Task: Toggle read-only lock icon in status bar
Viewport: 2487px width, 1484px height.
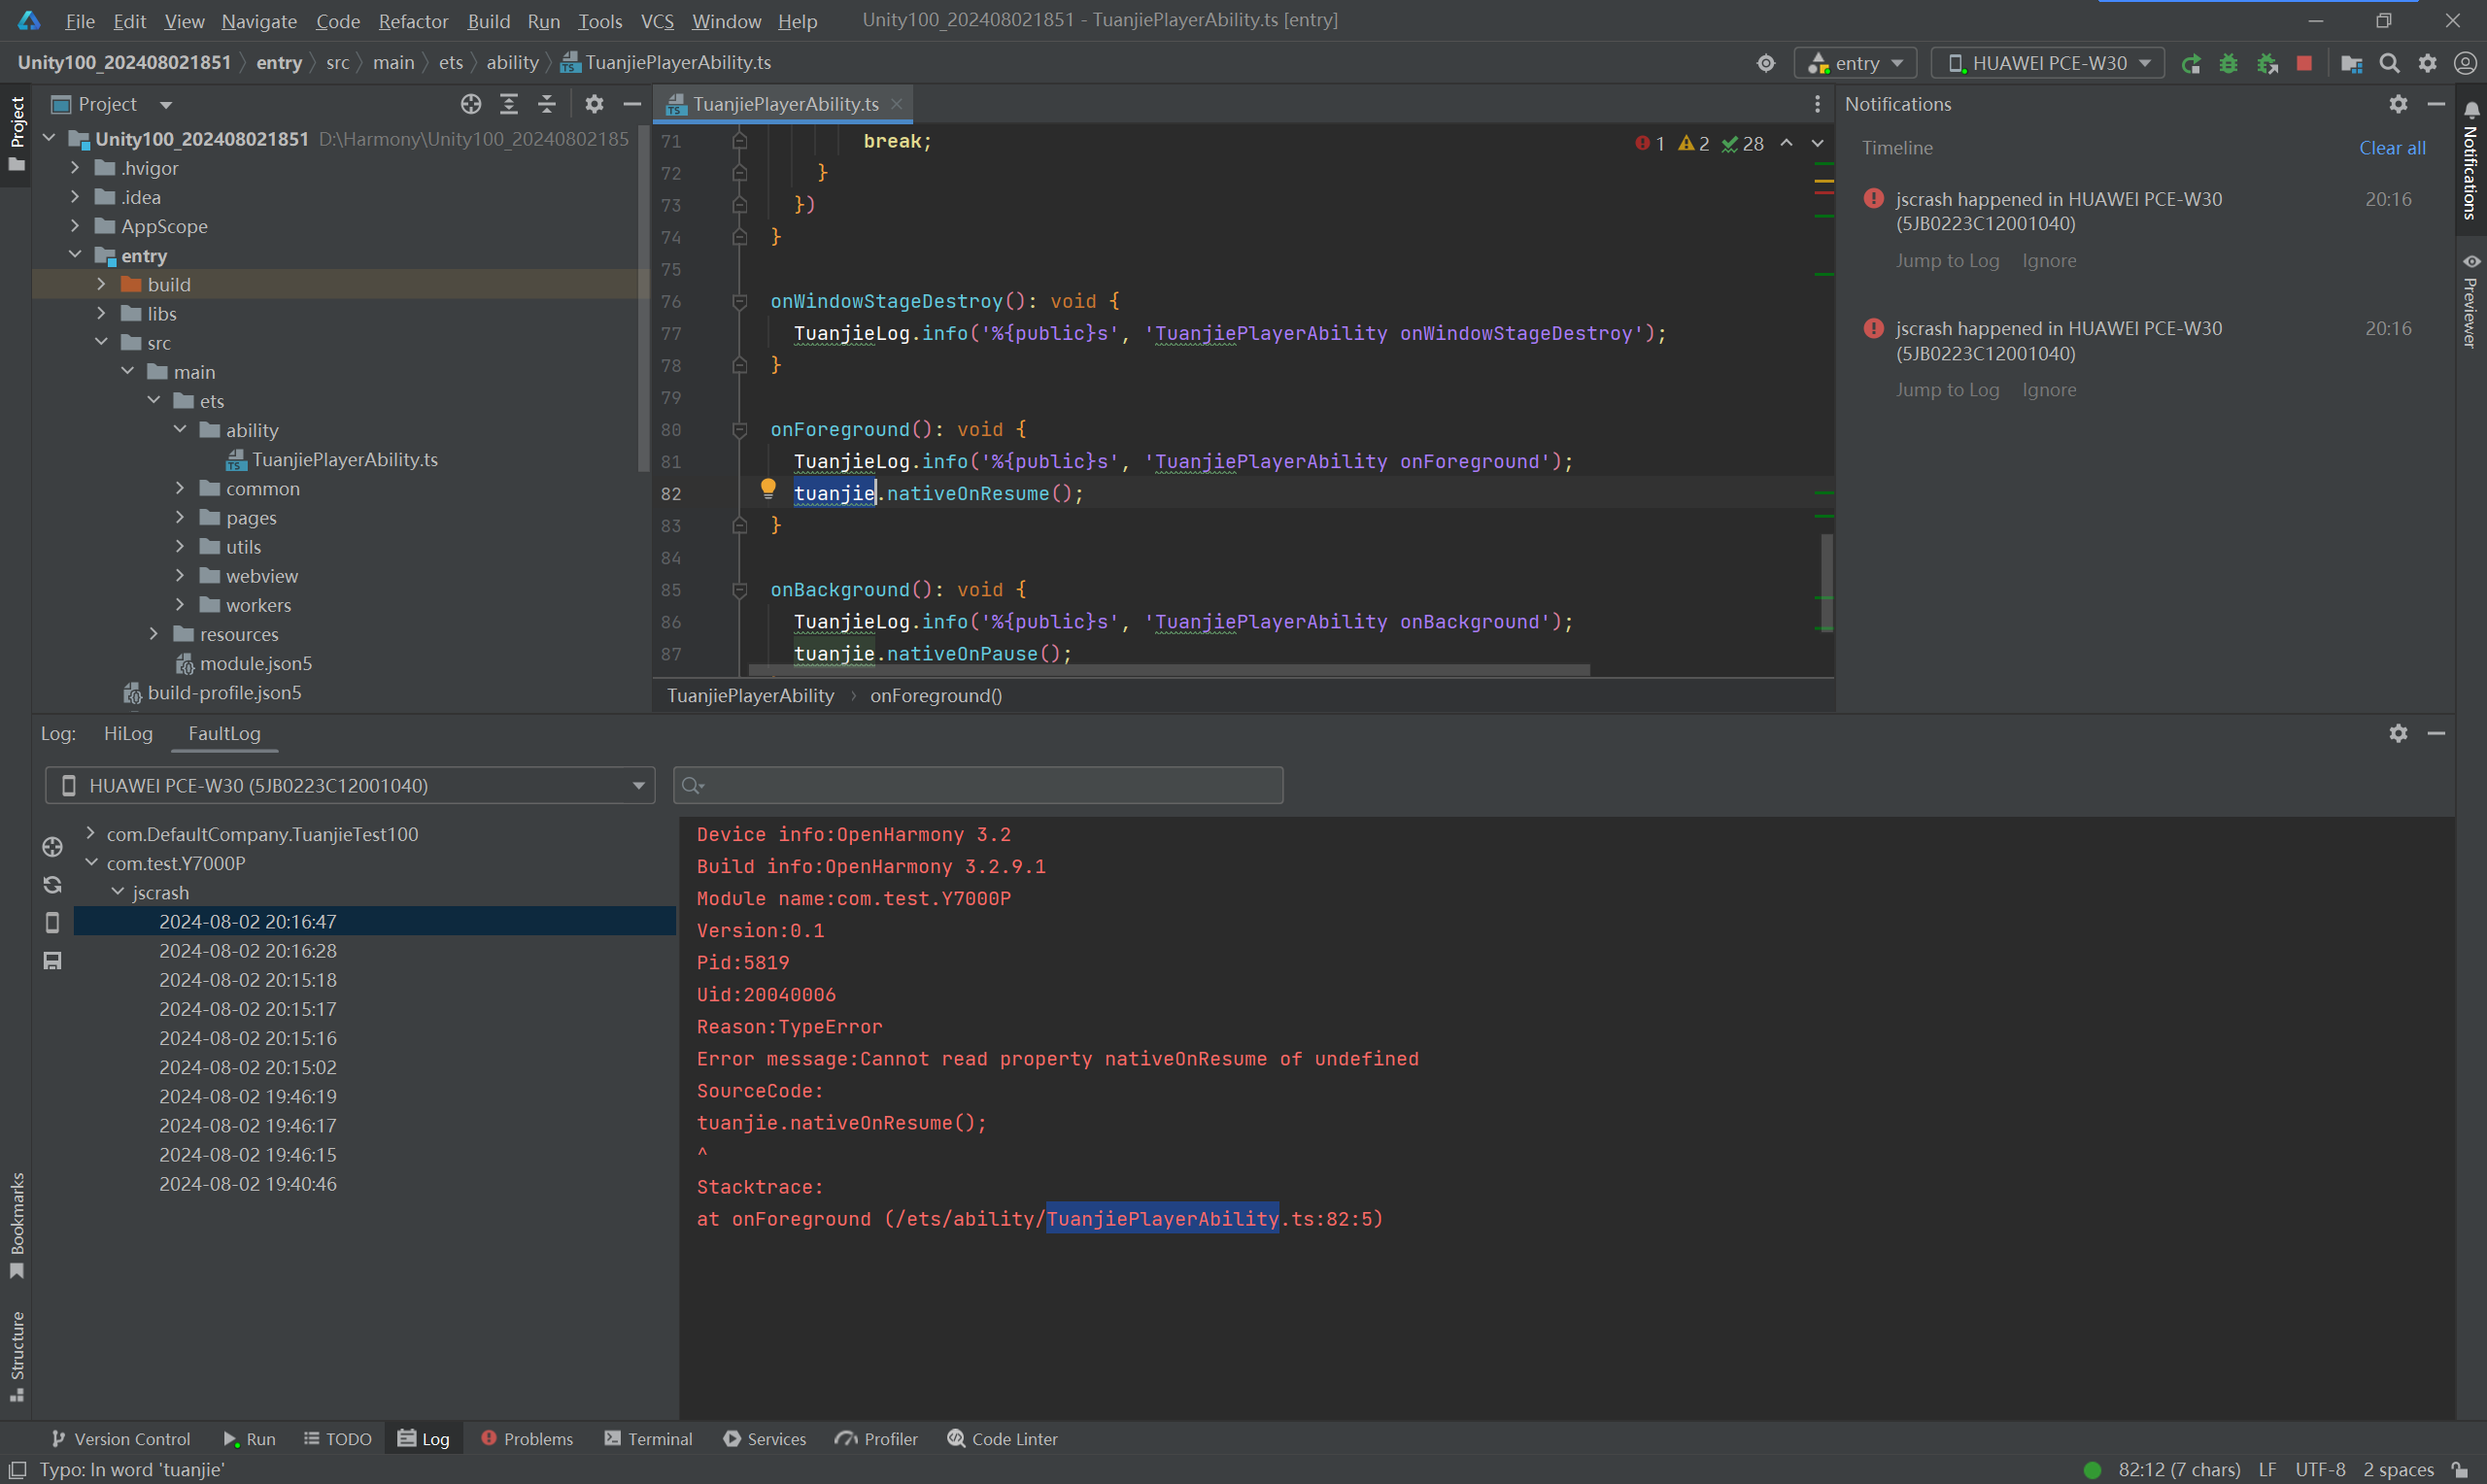Action: point(2460,1470)
